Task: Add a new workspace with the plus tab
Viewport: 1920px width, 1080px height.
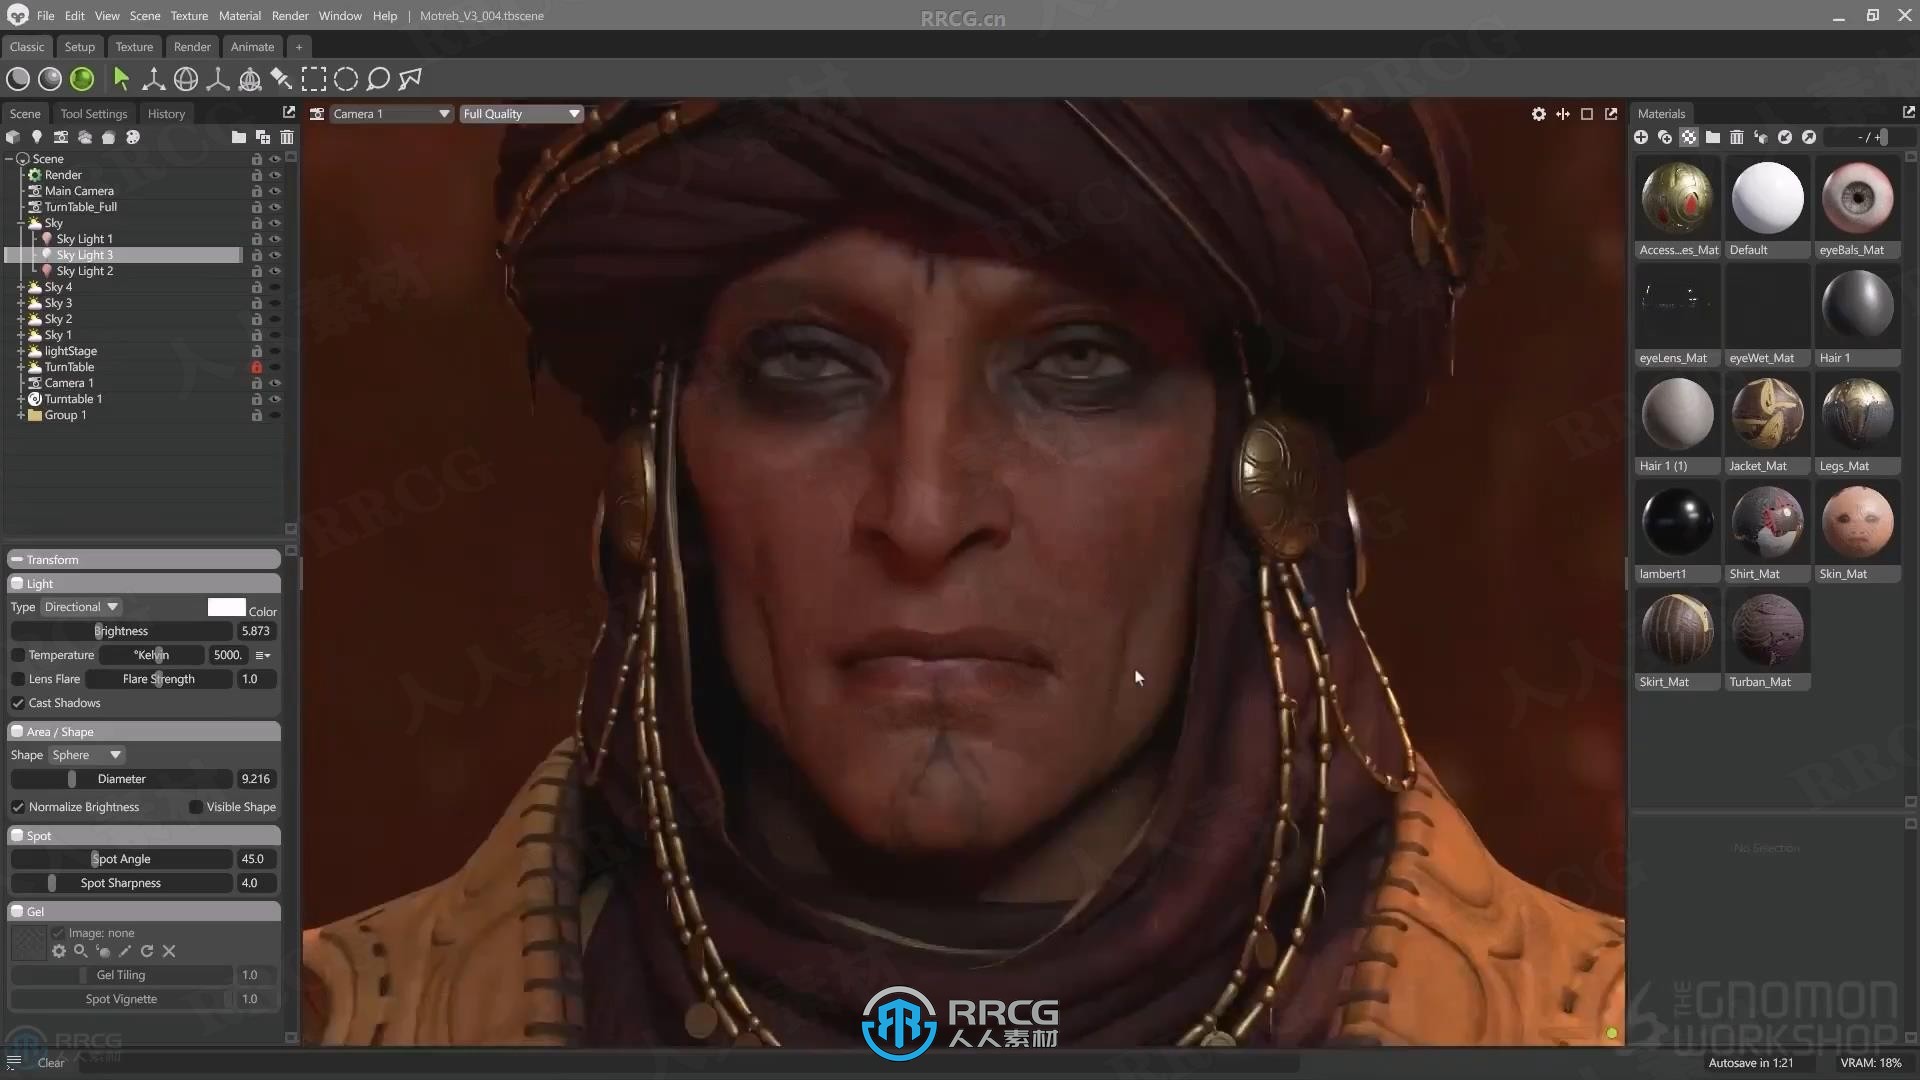Action: [x=298, y=47]
